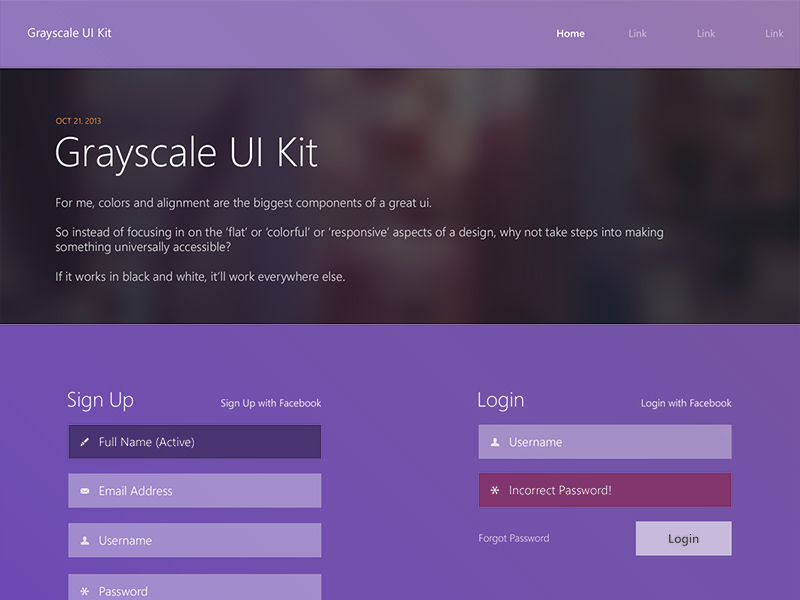Click Sign Up with Facebook
Screen dimensions: 800x600
coord(270,402)
